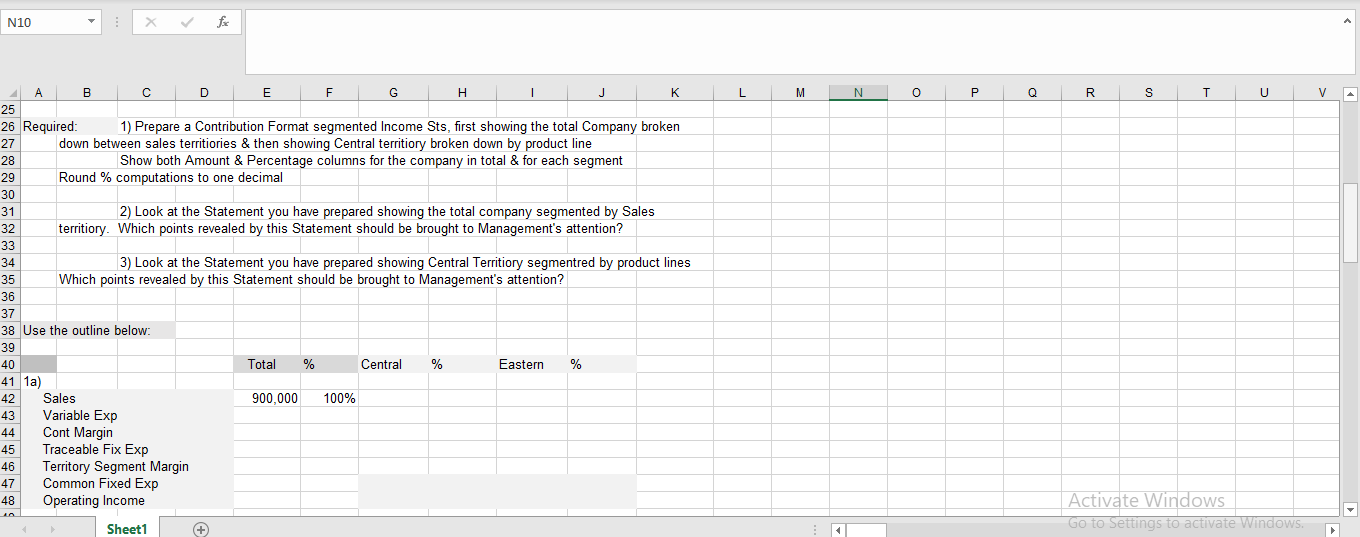Image resolution: width=1360 pixels, height=537 pixels.
Task: Click vertical scrollbar down arrow
Action: point(1349,509)
